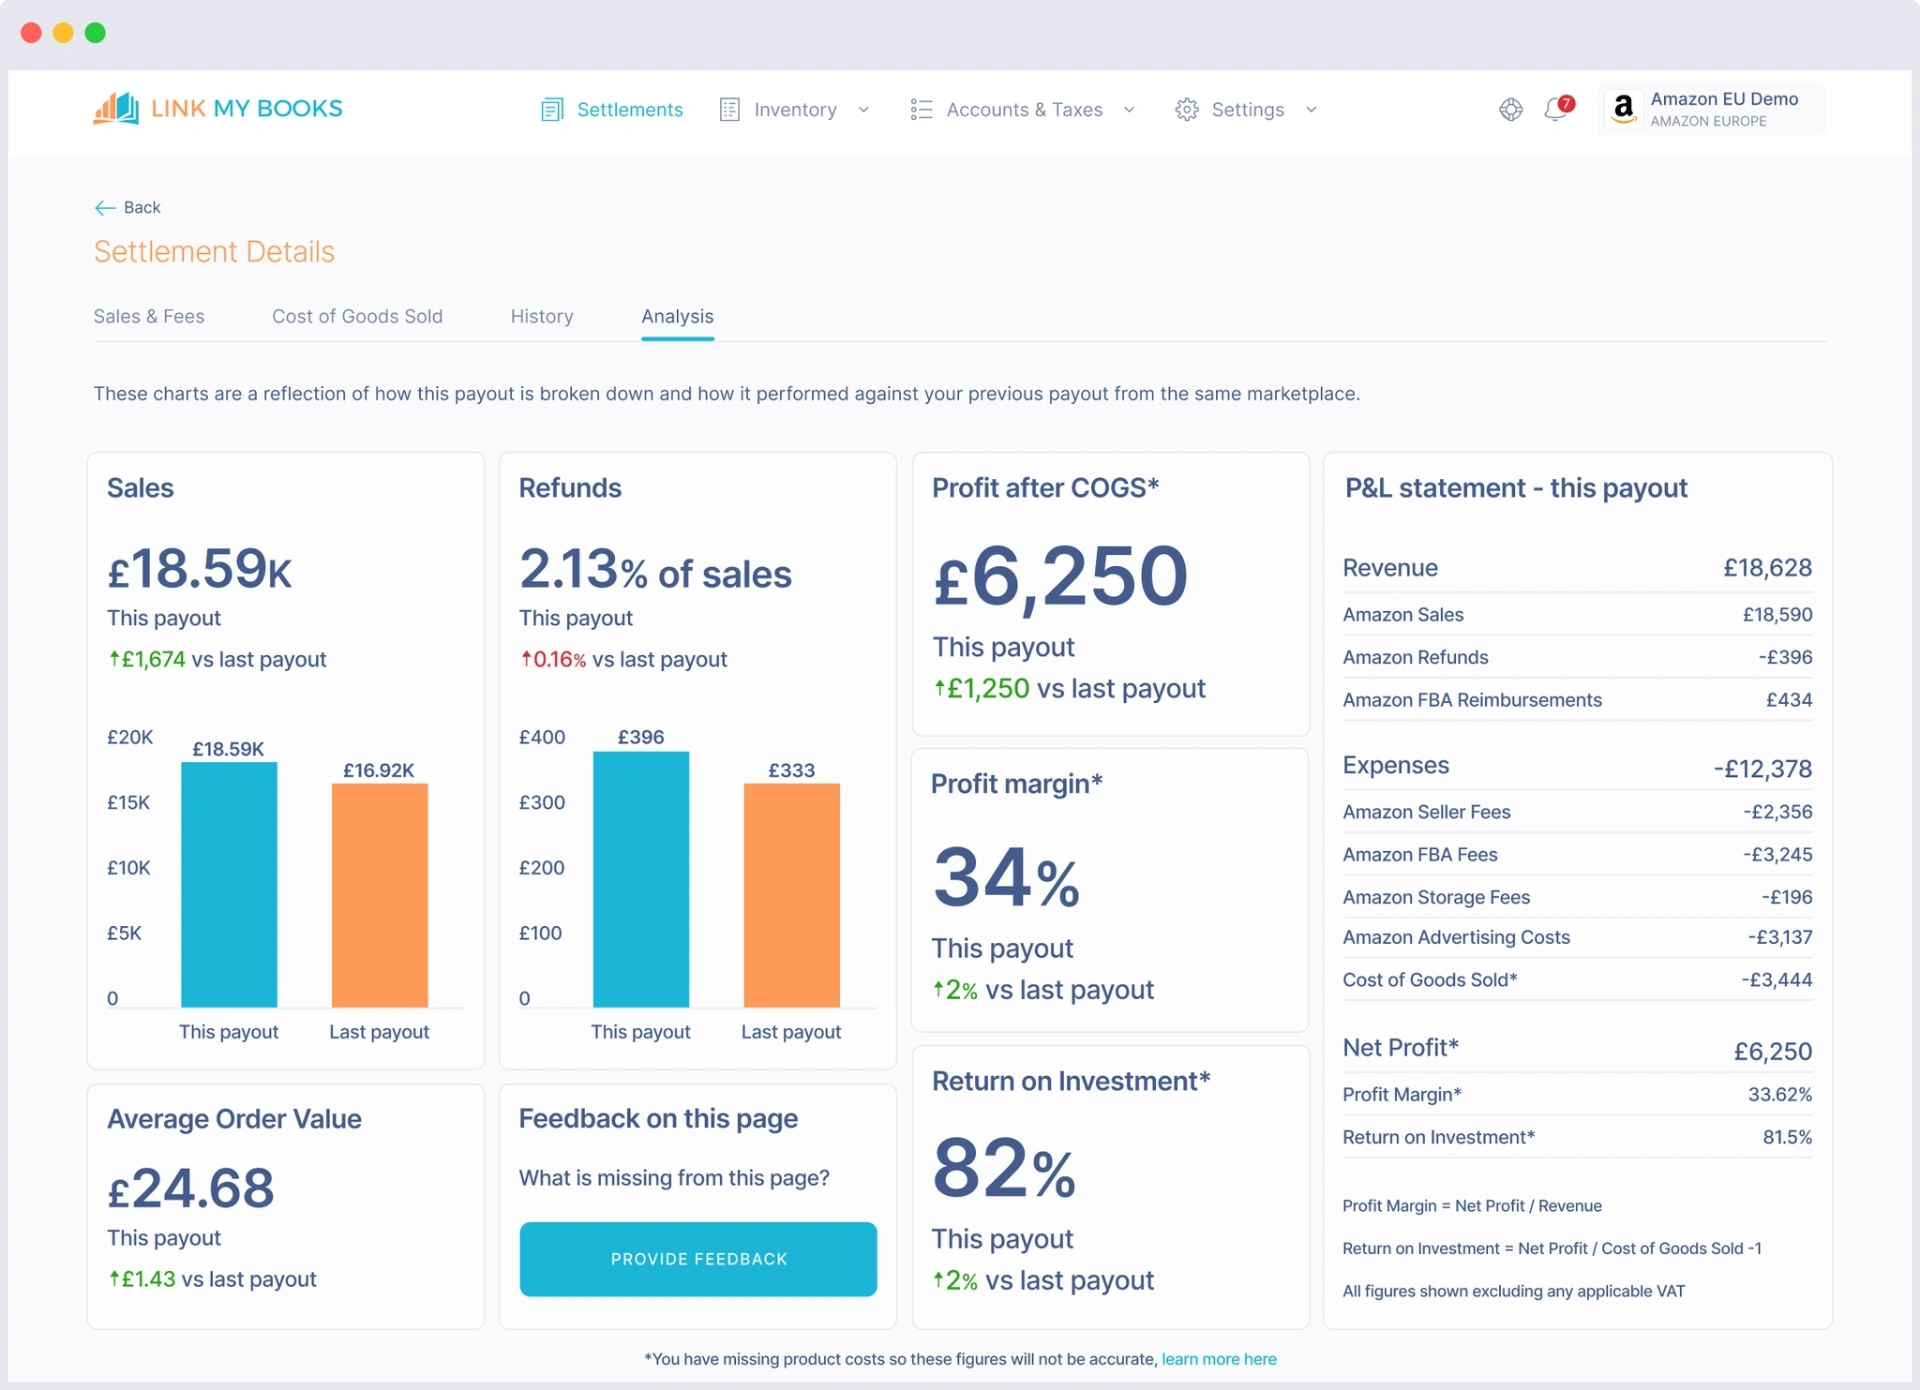The image size is (1920, 1390).
Task: Open the Settlements menu item
Action: coord(612,110)
